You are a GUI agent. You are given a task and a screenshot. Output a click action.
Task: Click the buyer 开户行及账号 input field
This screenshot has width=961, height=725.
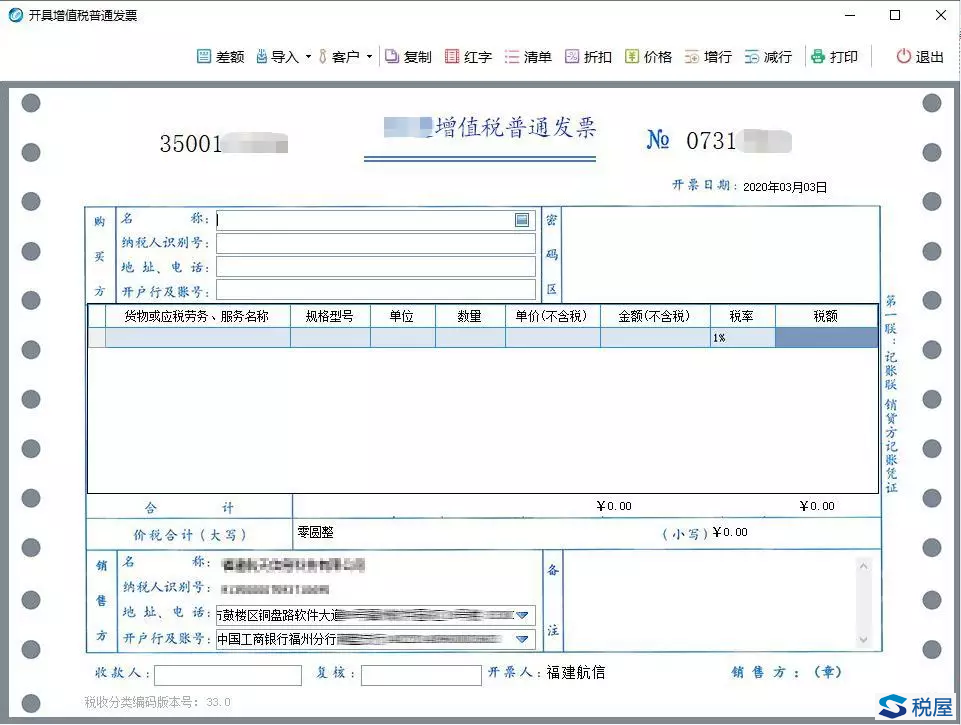376,290
